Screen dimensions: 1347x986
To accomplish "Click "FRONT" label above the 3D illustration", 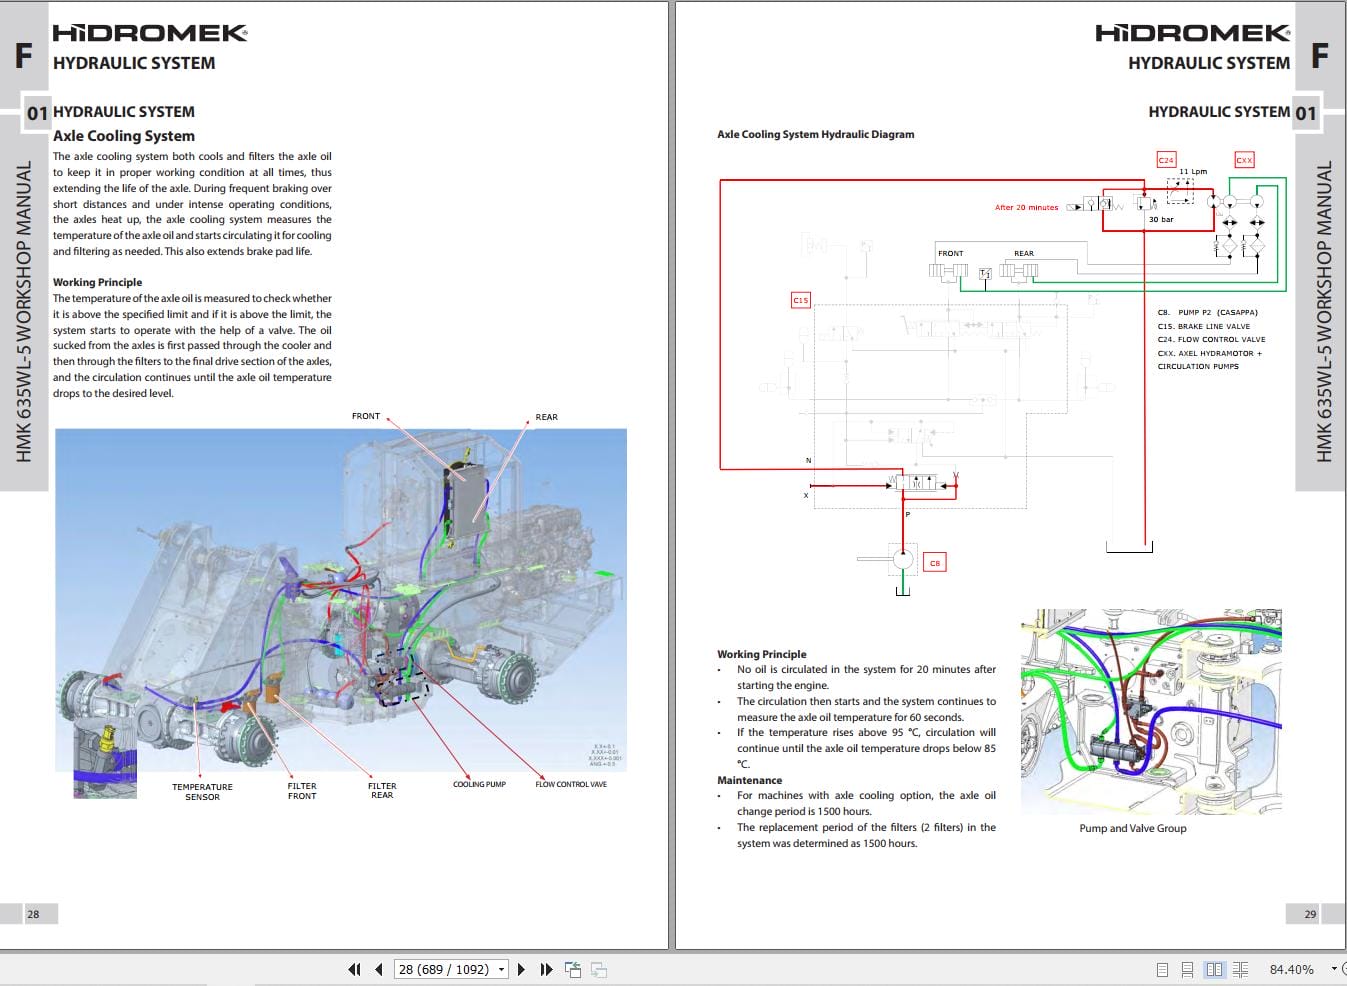I will coord(366,416).
